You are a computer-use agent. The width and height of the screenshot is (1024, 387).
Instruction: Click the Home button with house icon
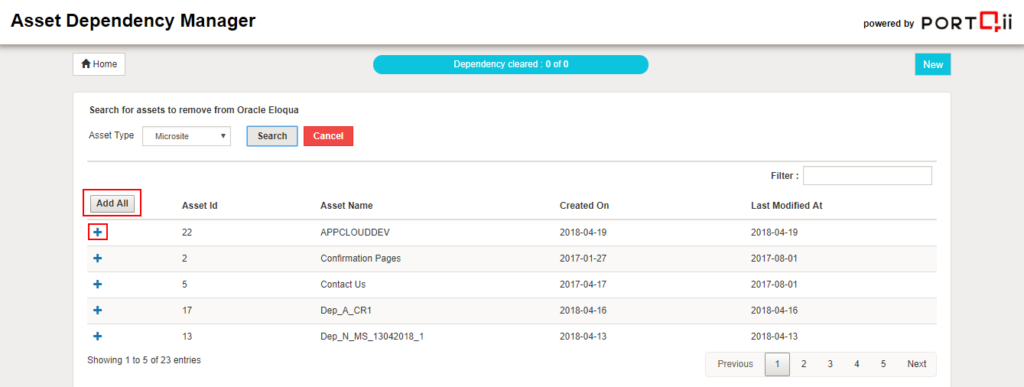tap(99, 65)
